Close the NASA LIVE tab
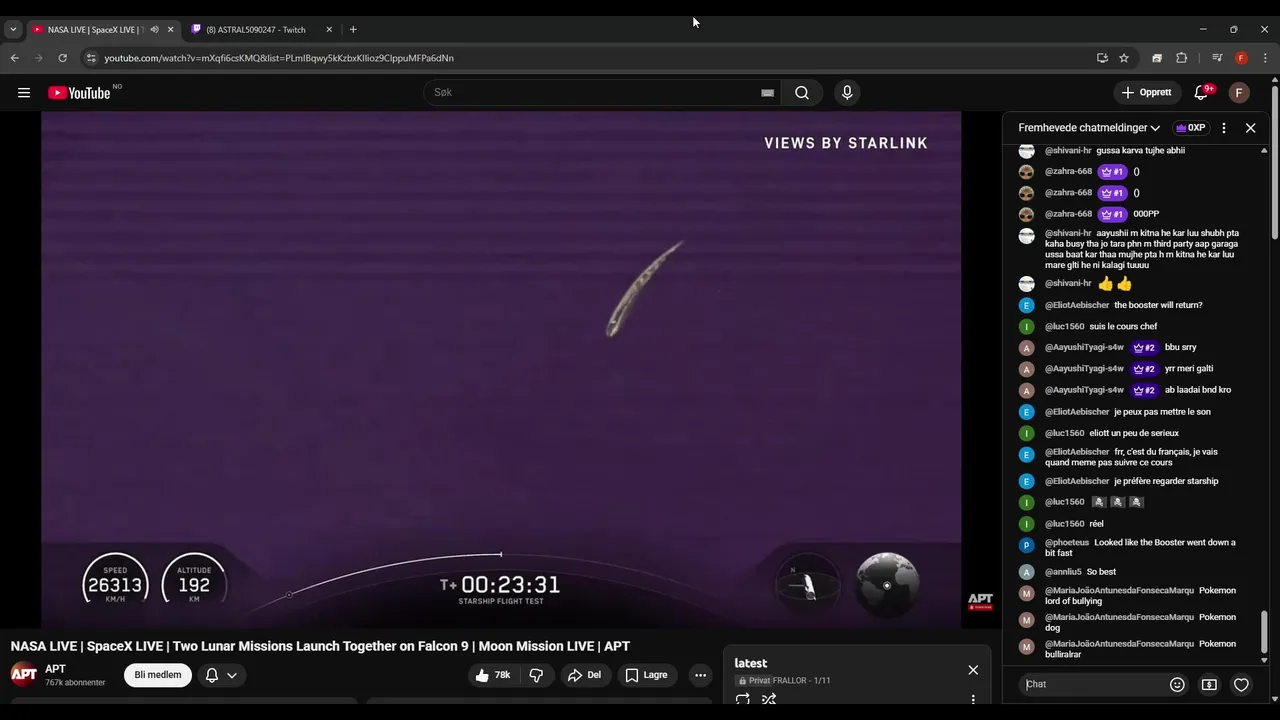This screenshot has width=1280, height=720. [170, 29]
